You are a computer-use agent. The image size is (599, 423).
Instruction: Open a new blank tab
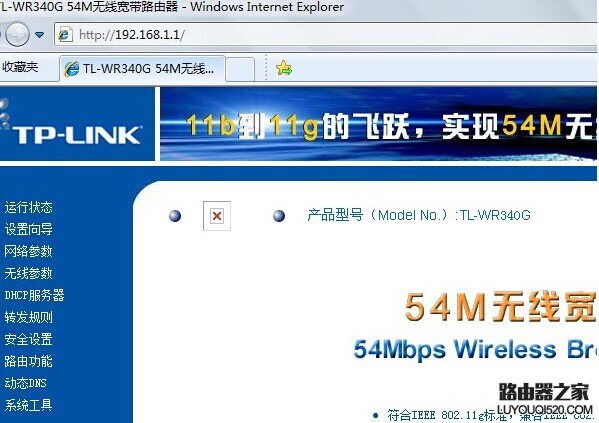(240, 69)
